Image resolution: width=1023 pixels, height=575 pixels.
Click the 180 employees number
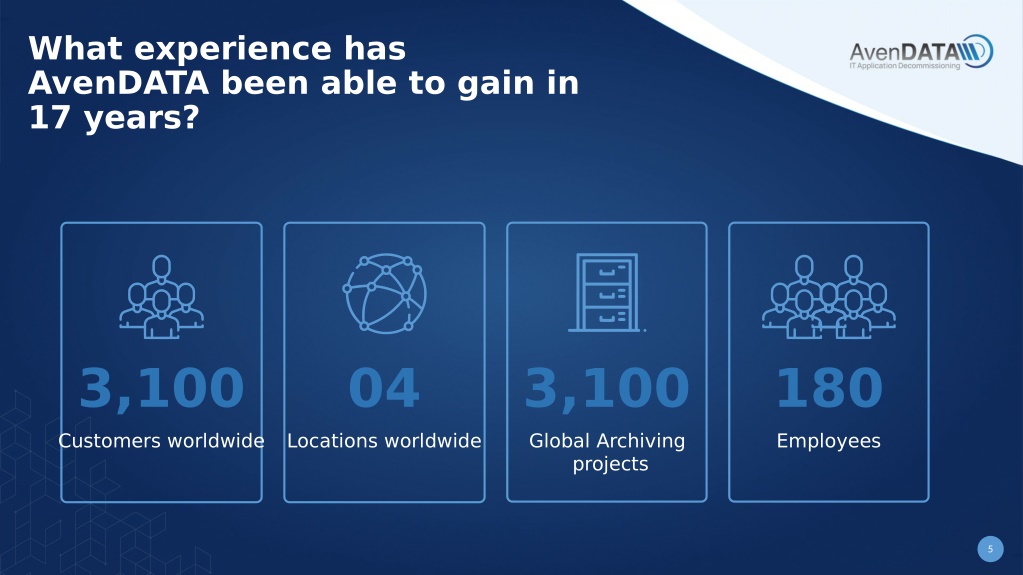829,388
